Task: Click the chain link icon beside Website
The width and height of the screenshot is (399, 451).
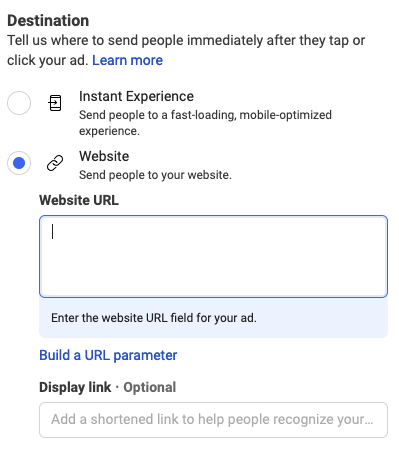Action: [55, 163]
